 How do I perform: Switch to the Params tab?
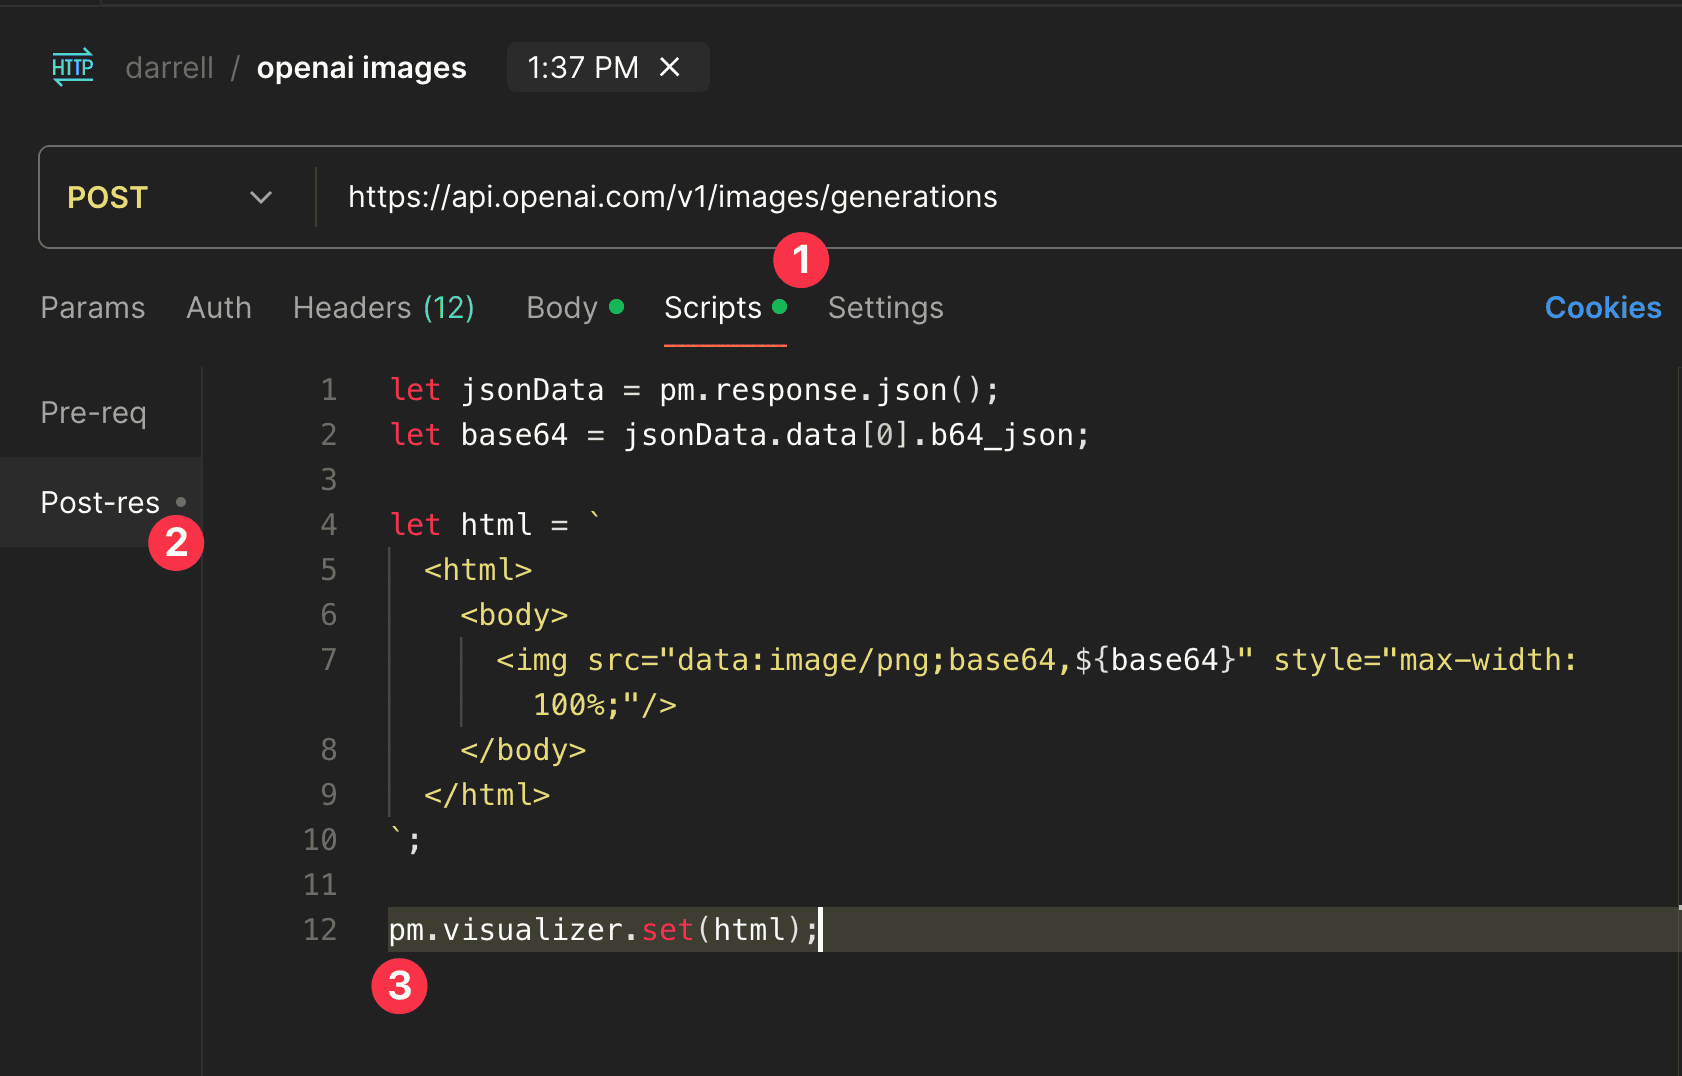pyautogui.click(x=92, y=308)
